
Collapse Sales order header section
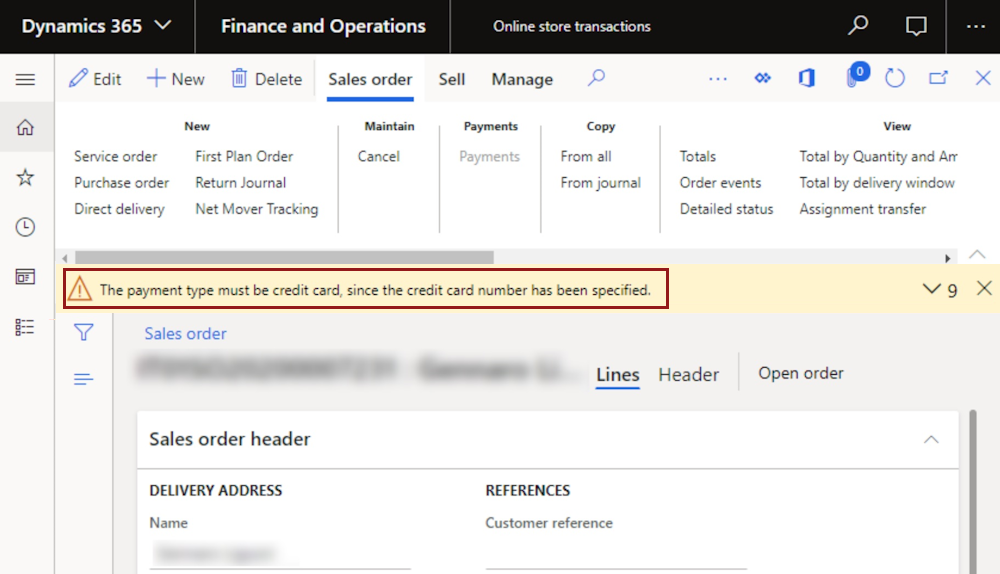931,439
